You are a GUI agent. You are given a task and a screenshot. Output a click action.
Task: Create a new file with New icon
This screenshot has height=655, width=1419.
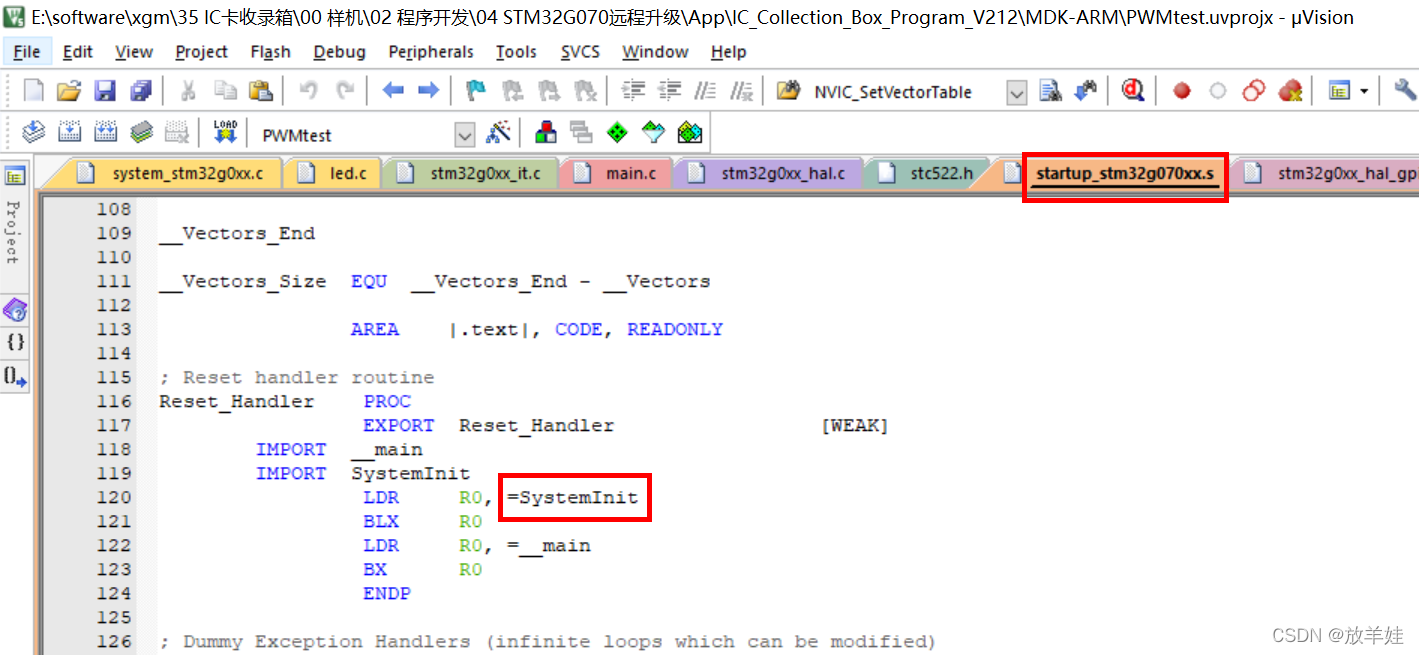(x=34, y=91)
